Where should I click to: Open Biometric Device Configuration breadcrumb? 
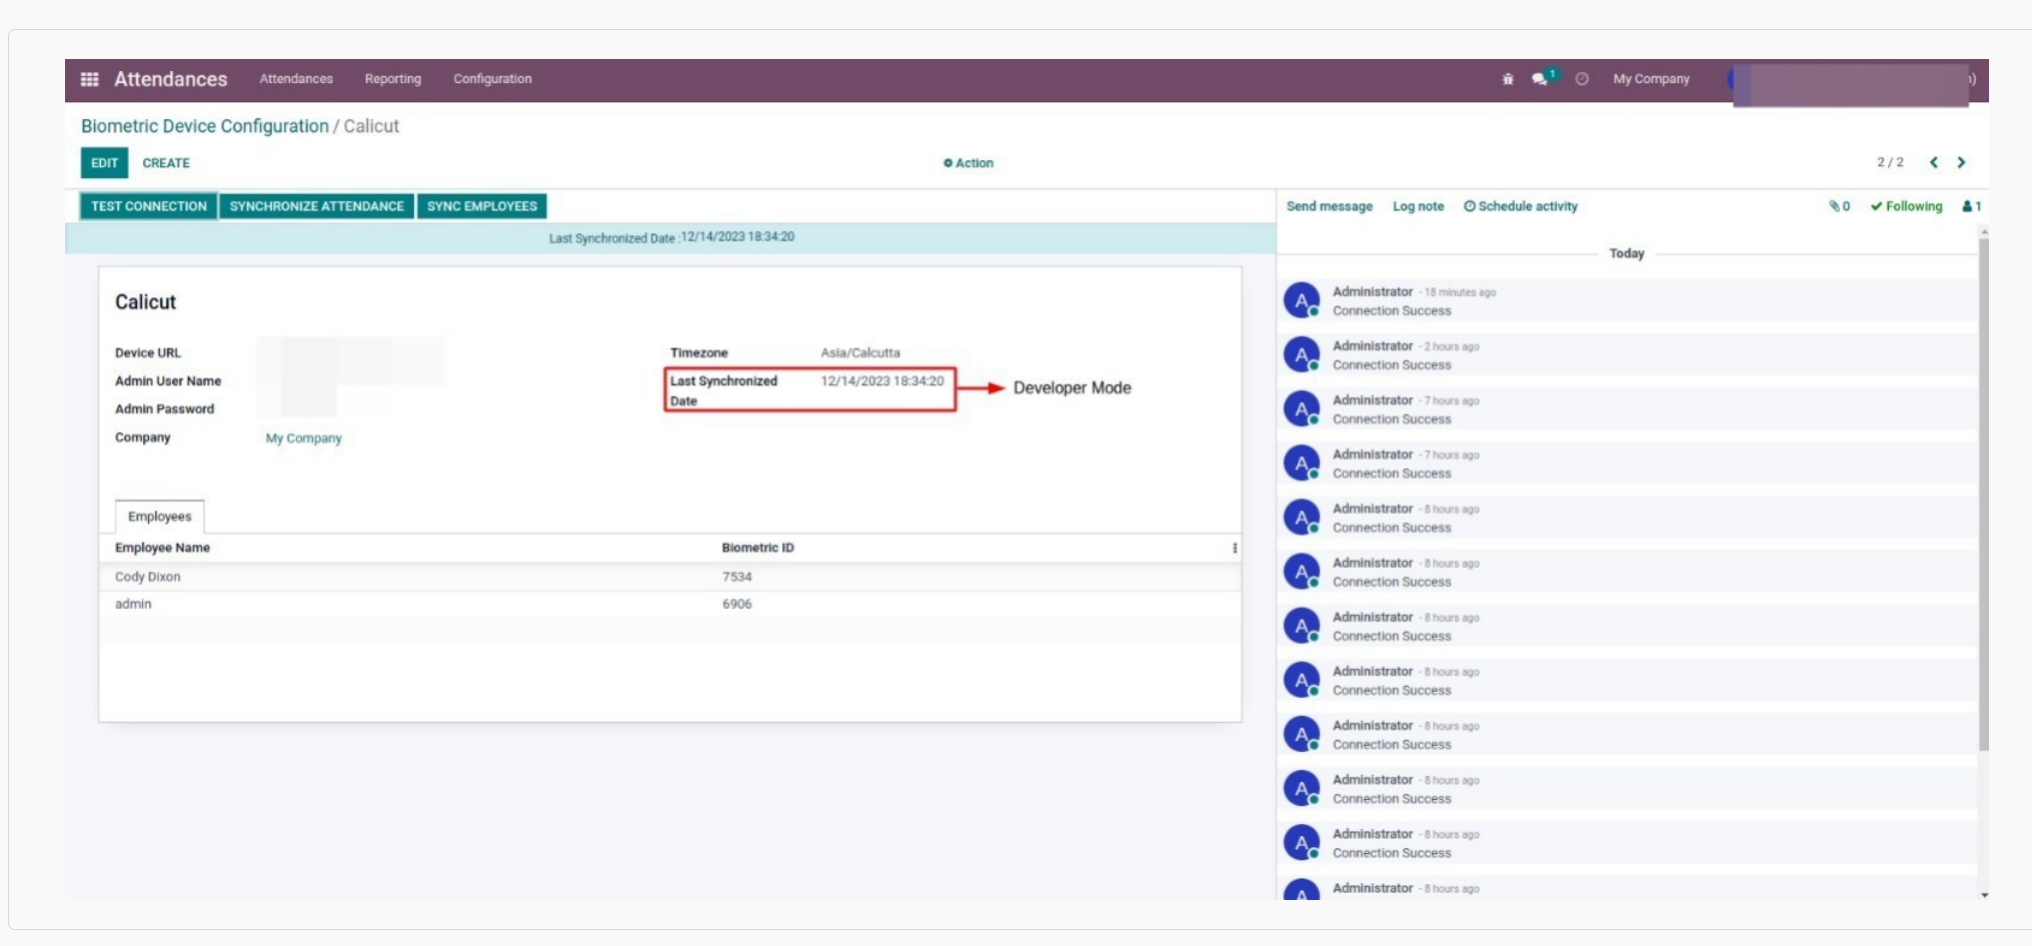coord(205,126)
